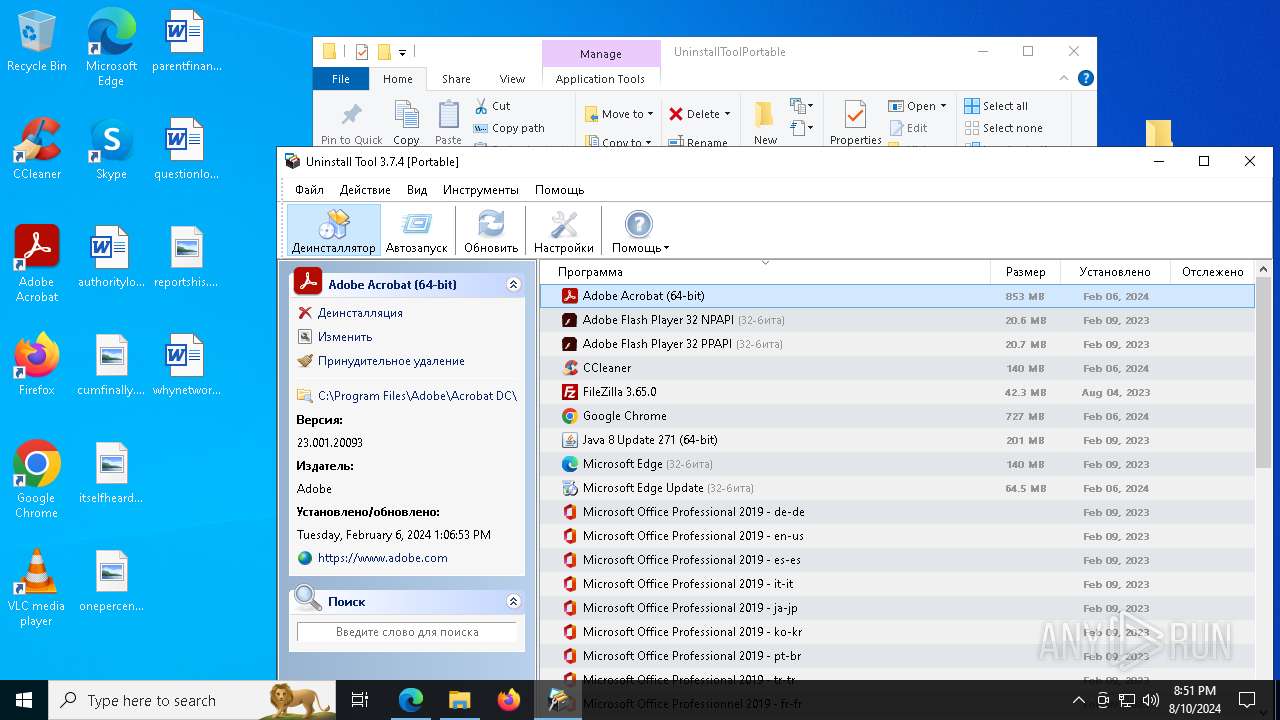Viewport: 1280px width, 720px height.
Task: Open the CCleaner desktop shortcut
Action: point(37,150)
